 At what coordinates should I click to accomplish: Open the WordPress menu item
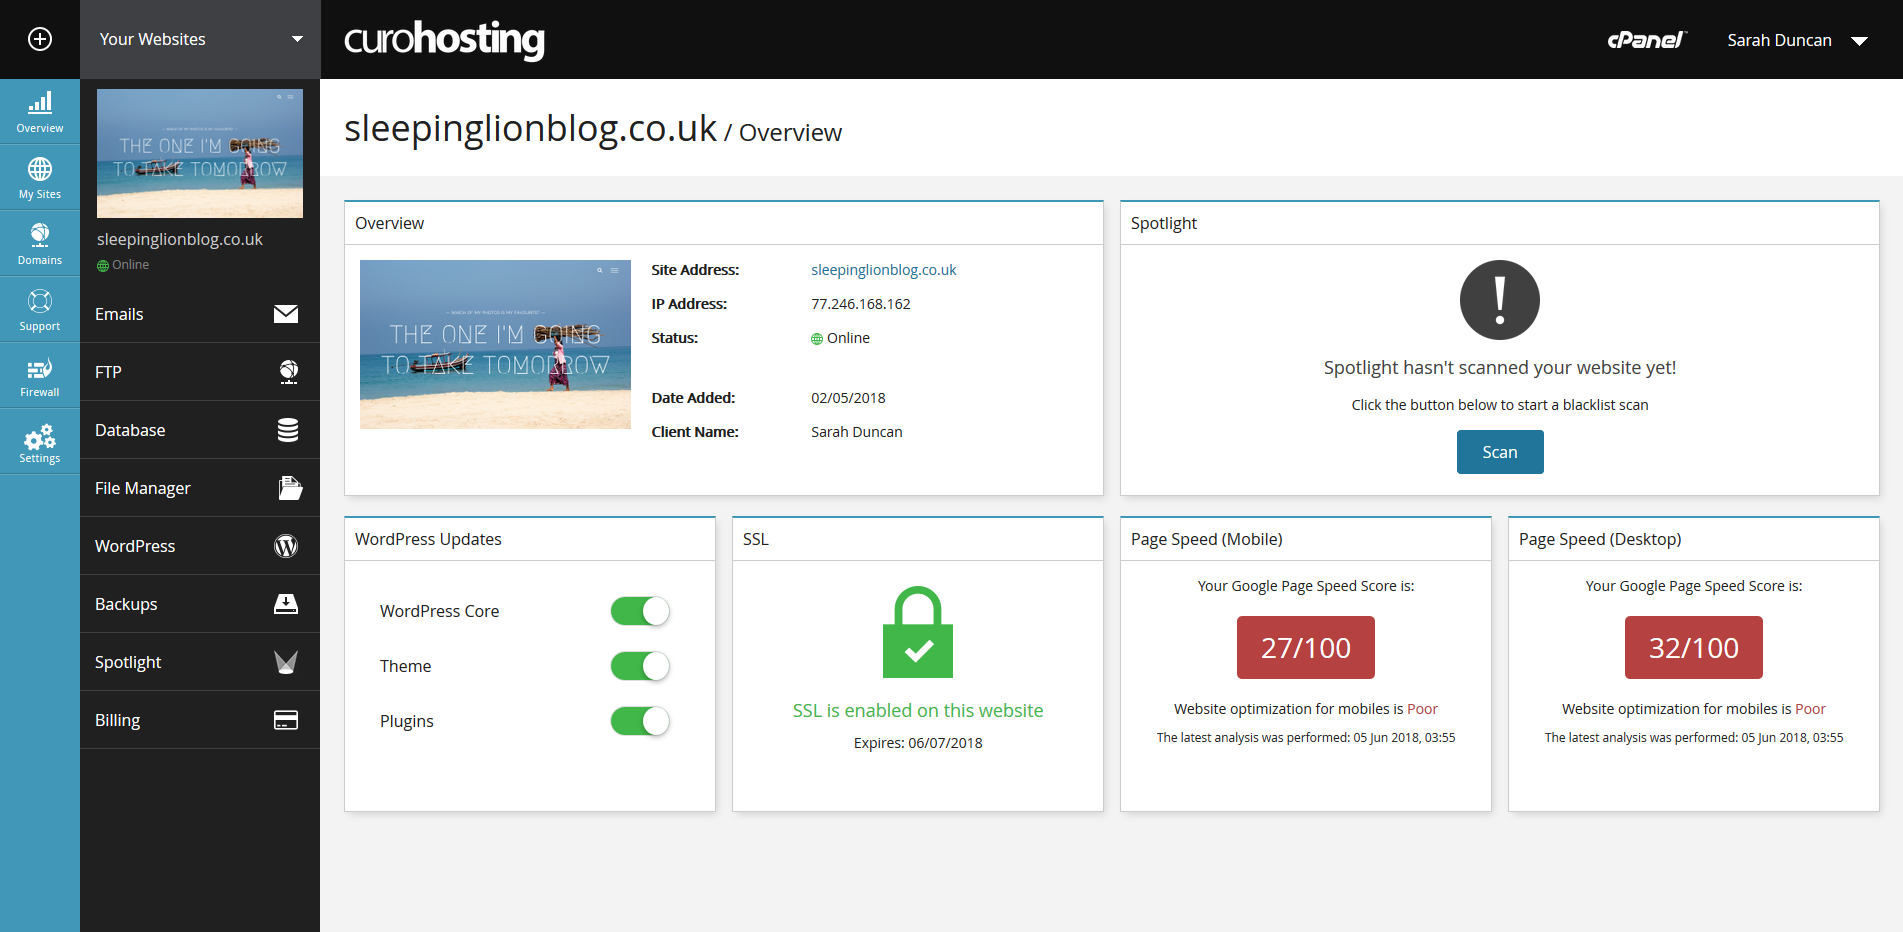[200, 546]
